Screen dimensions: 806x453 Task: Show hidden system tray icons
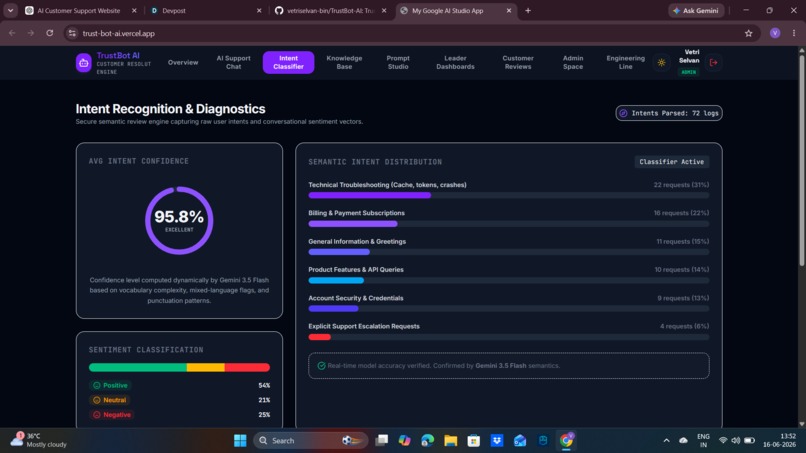pyautogui.click(x=666, y=441)
